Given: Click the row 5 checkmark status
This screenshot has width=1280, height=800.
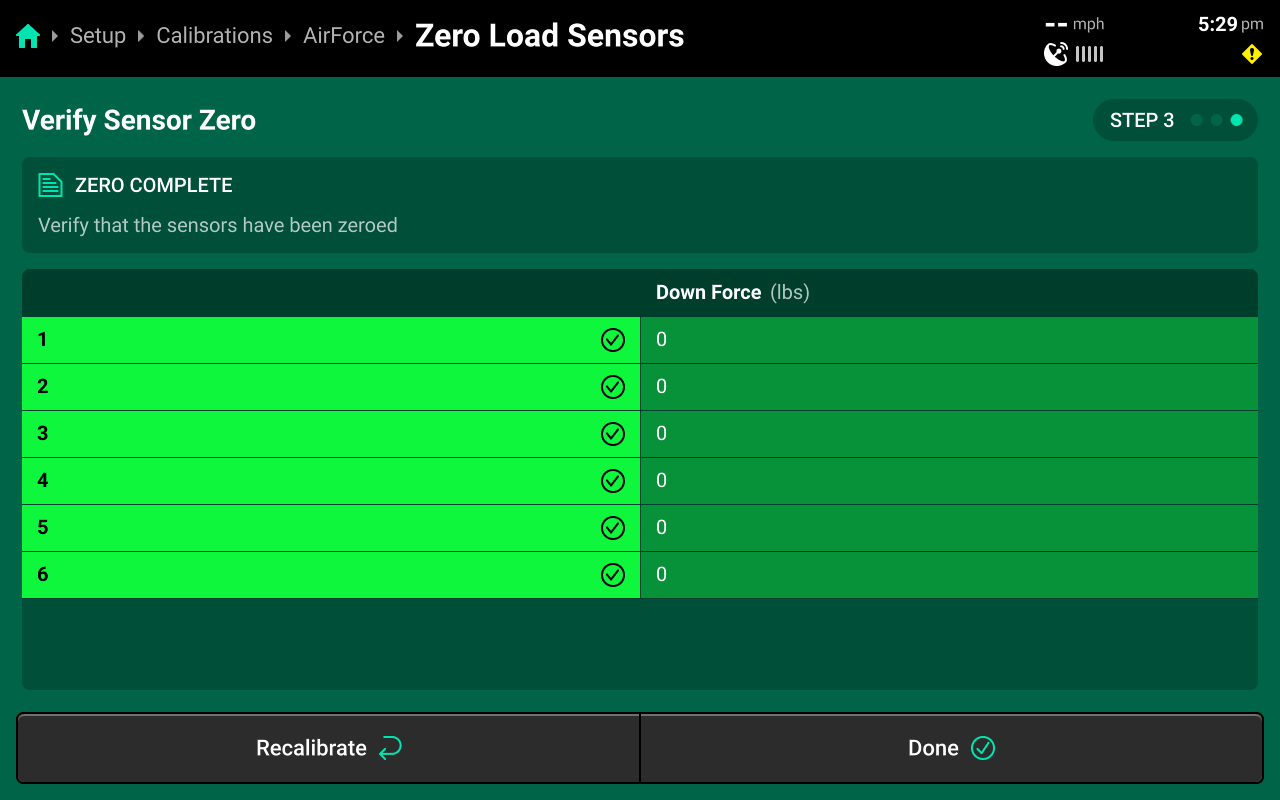Looking at the screenshot, I should (613, 528).
